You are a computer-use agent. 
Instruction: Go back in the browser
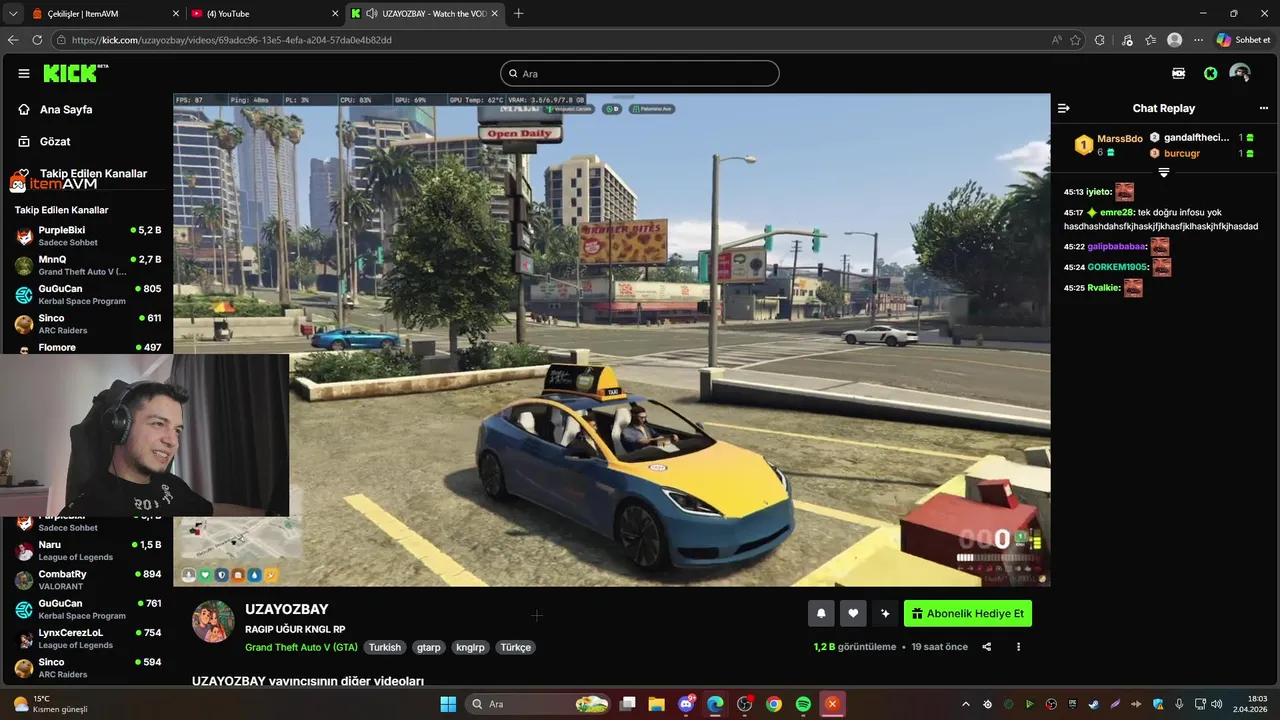point(13,40)
